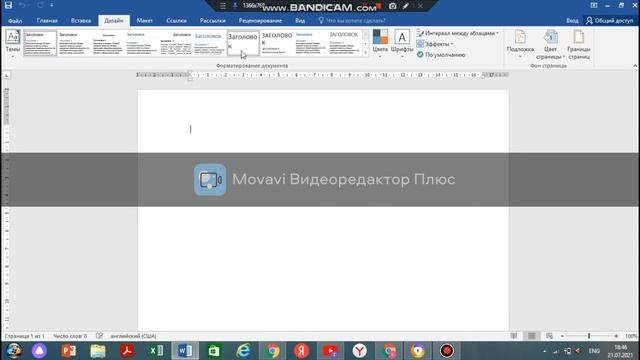This screenshot has height=360, width=640.
Task: Apply the blue Заголовок style set
Action: pyautogui.click(x=209, y=43)
